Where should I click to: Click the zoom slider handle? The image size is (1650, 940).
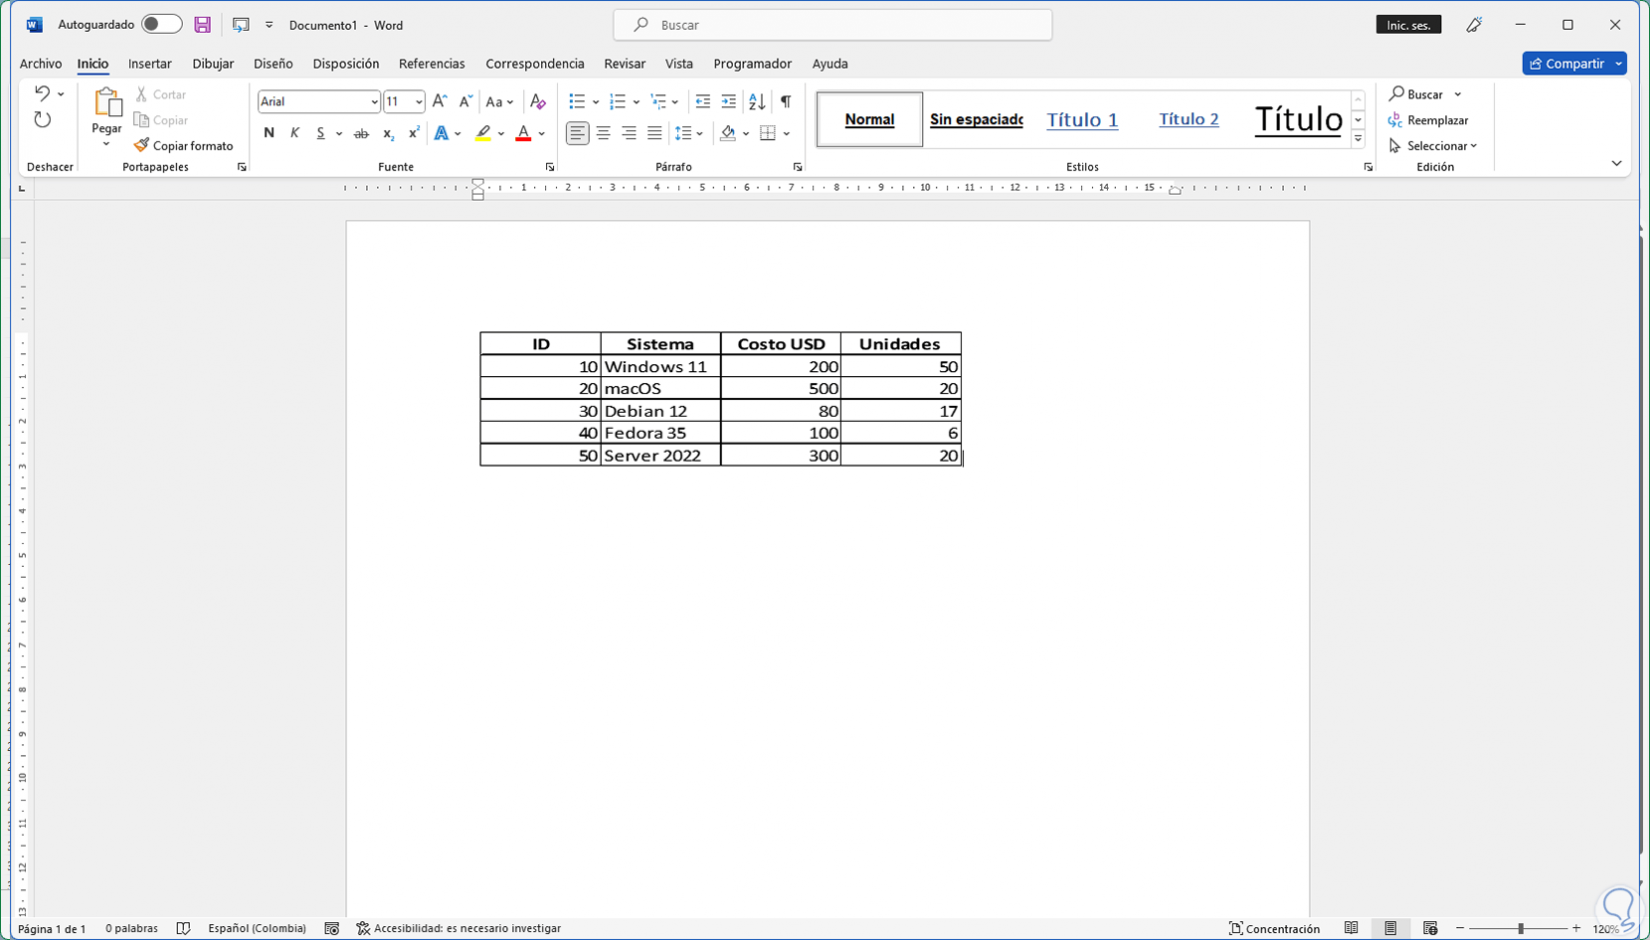click(1521, 928)
